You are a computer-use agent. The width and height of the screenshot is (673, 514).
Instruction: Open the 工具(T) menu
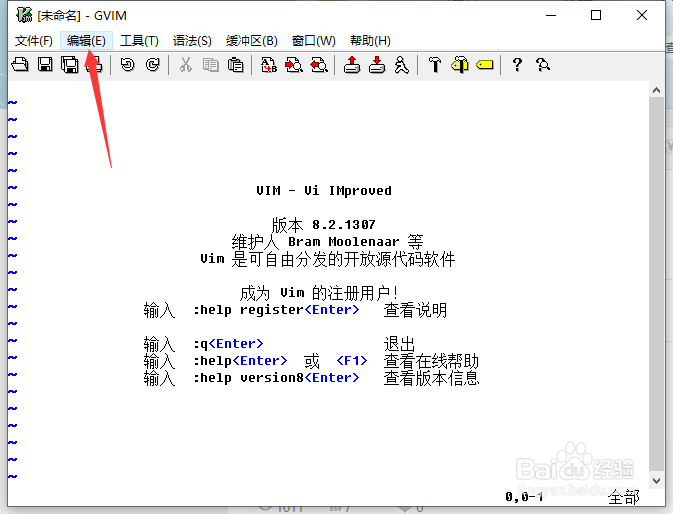139,41
